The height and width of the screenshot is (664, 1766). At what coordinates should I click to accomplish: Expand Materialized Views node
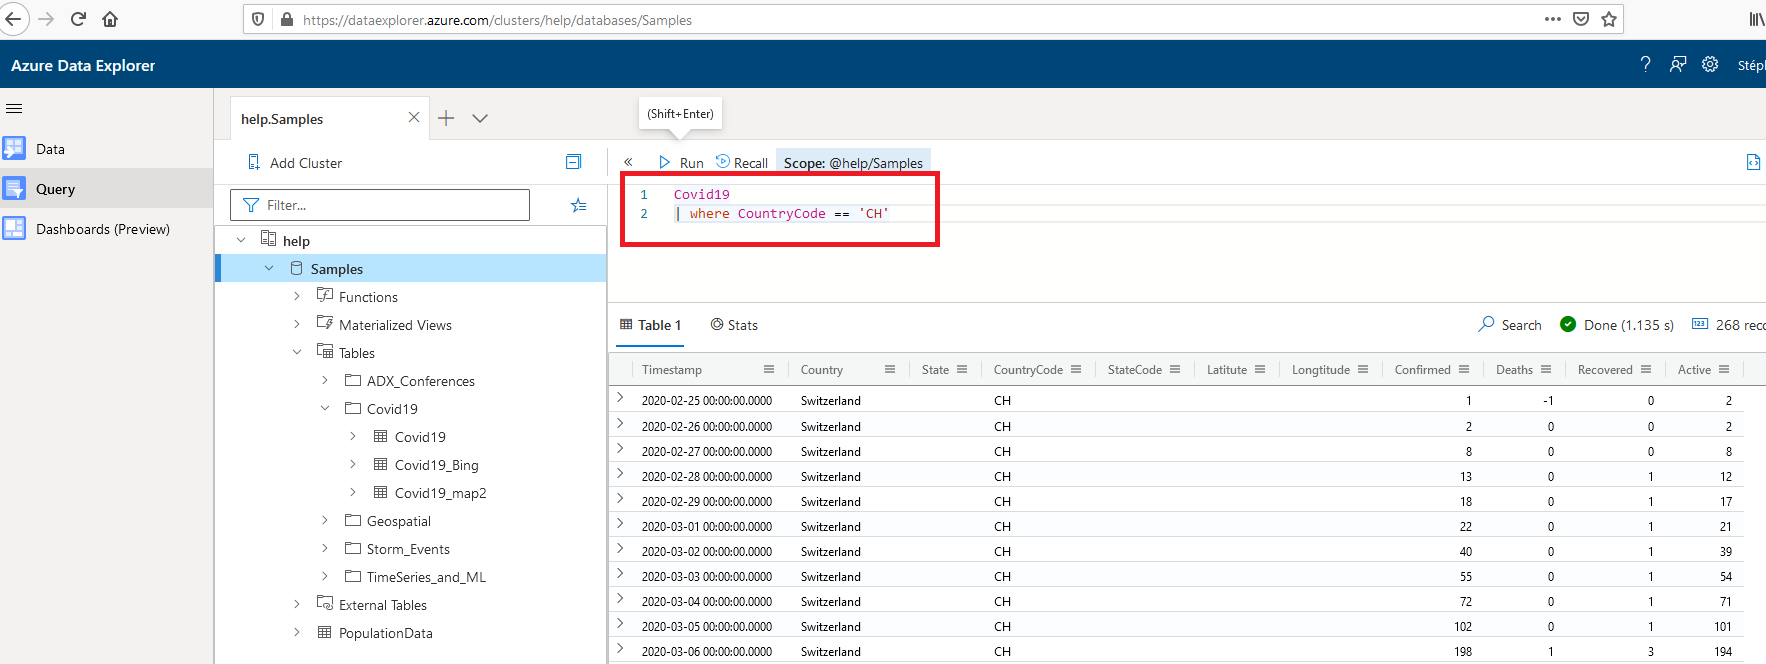pyautogui.click(x=297, y=324)
